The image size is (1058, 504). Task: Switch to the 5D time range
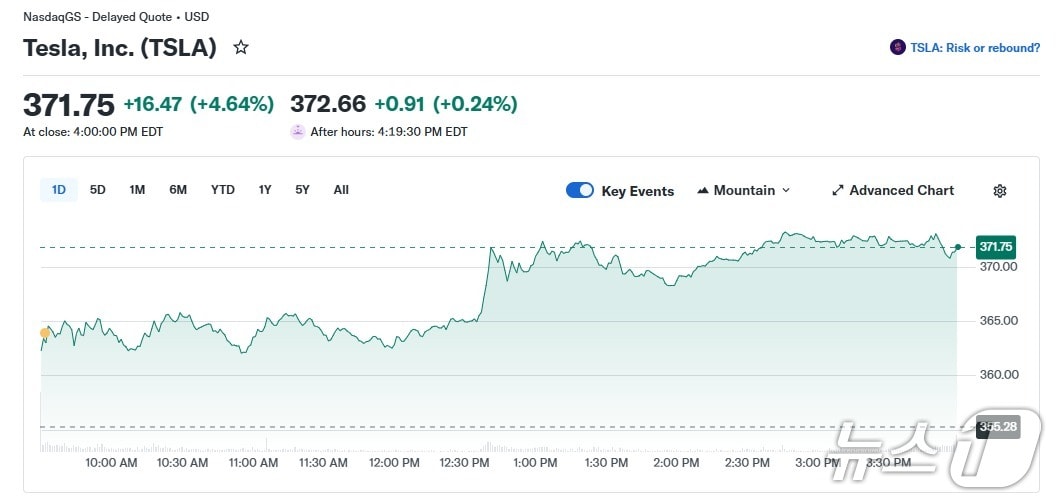tap(98, 190)
